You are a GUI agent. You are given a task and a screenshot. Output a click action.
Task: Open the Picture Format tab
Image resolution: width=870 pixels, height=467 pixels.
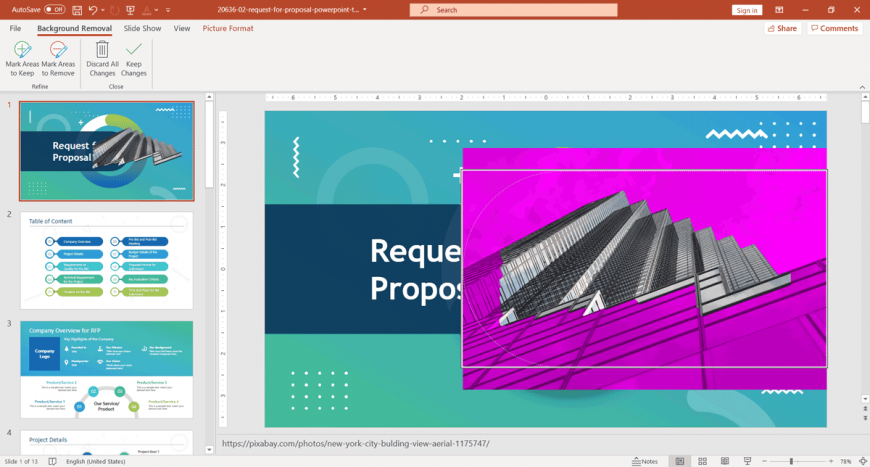click(228, 28)
